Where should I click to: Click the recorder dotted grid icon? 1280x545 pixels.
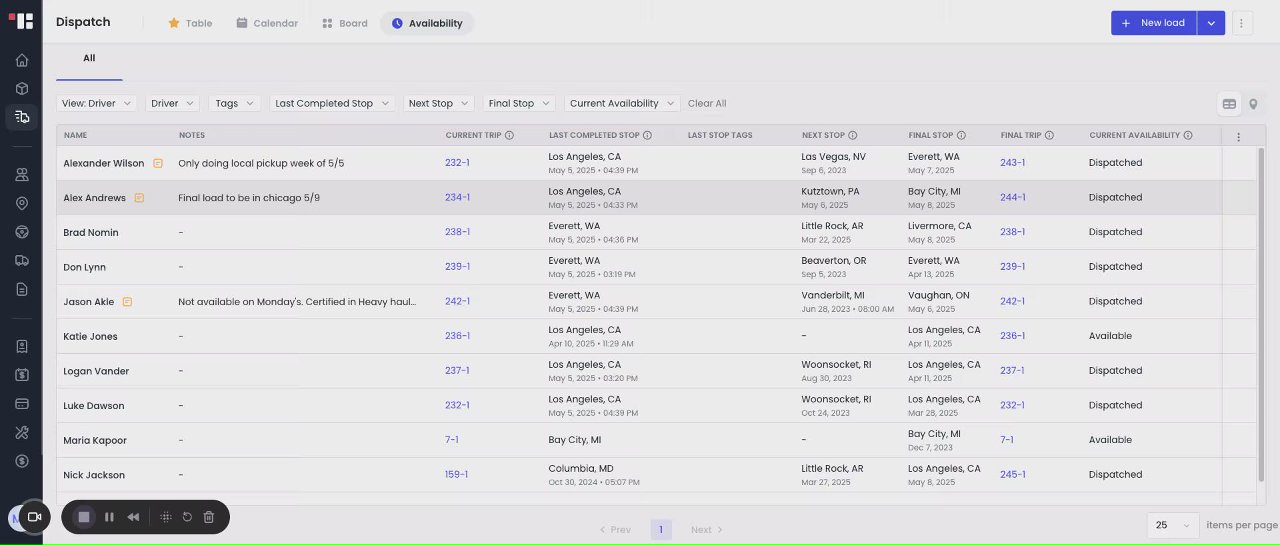(166, 517)
